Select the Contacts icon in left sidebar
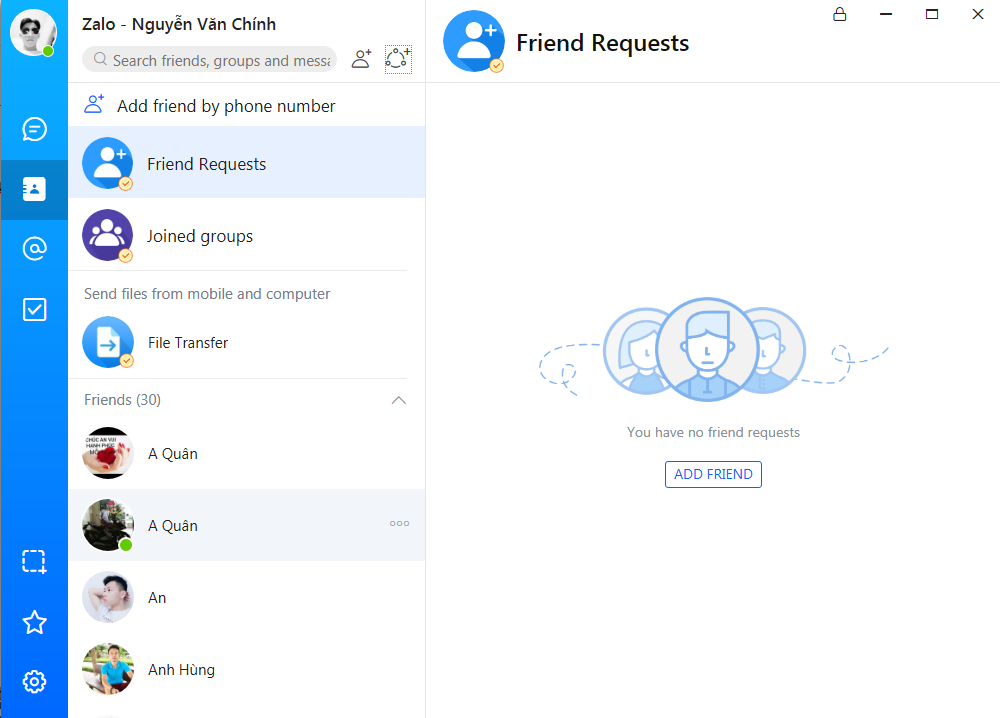Screen dimensions: 1000x718 point(34,189)
